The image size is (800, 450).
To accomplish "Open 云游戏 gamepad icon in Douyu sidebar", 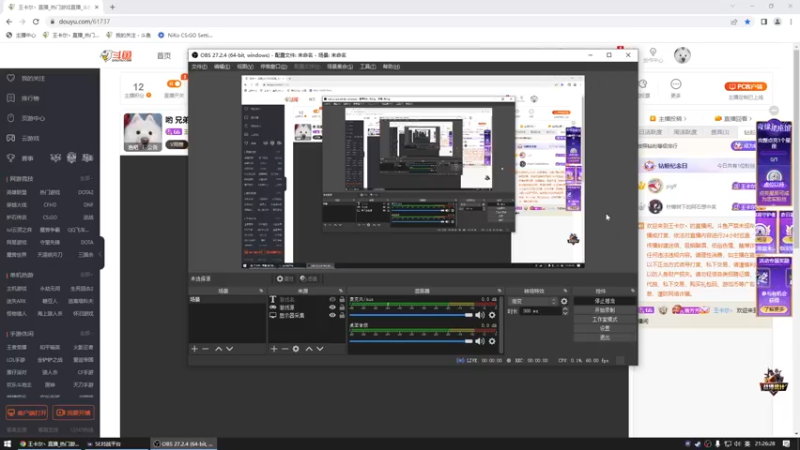I will 11,138.
